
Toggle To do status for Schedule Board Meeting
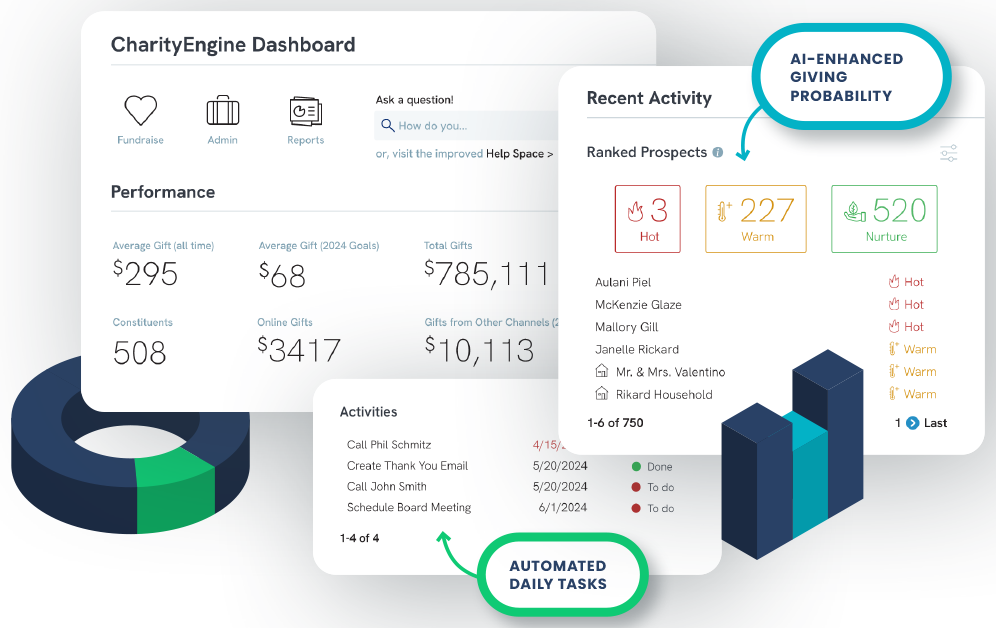coord(636,508)
